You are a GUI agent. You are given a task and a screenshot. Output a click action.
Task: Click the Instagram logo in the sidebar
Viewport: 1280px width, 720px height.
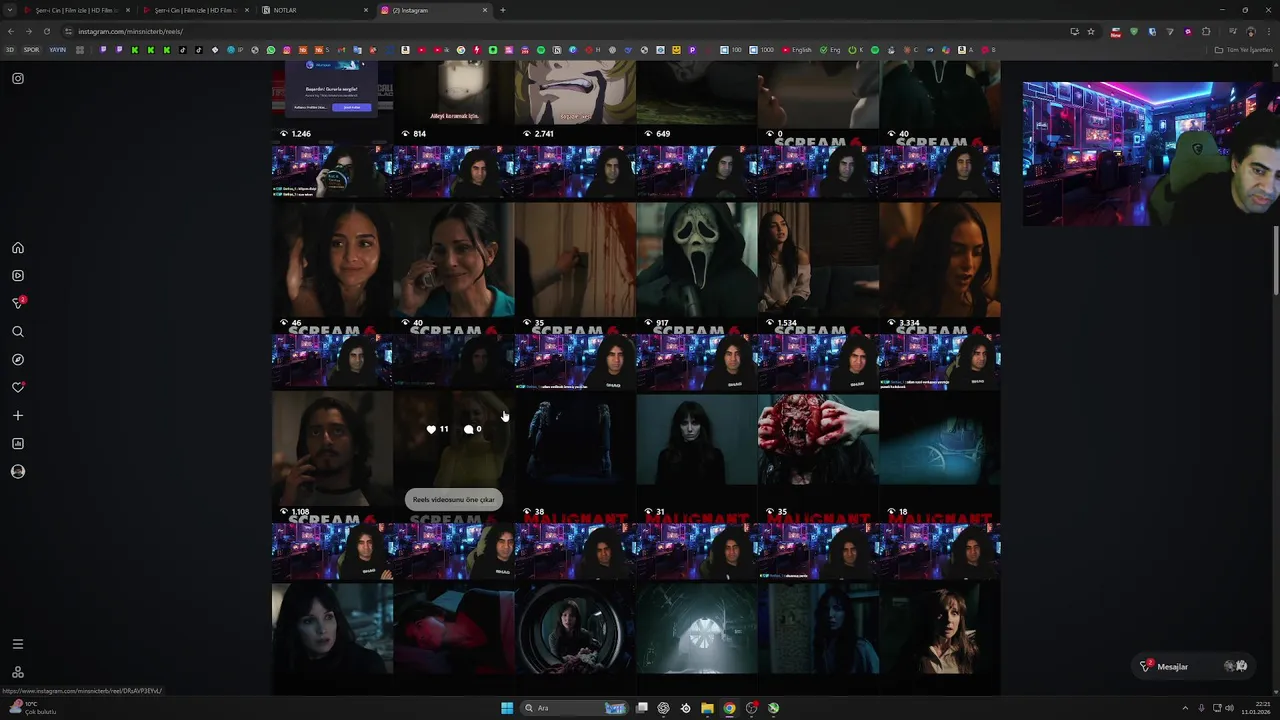click(18, 78)
